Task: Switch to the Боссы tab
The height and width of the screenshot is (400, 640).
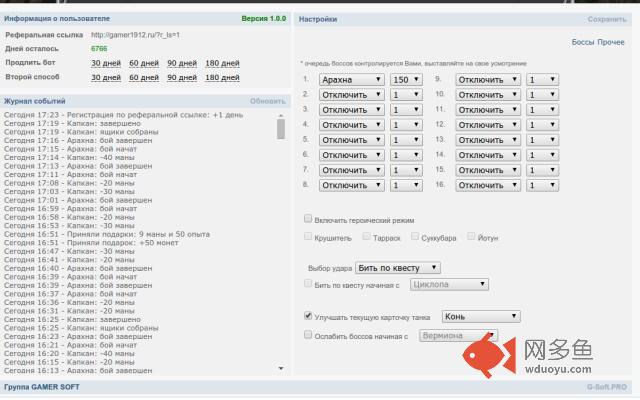Action: coord(583,42)
